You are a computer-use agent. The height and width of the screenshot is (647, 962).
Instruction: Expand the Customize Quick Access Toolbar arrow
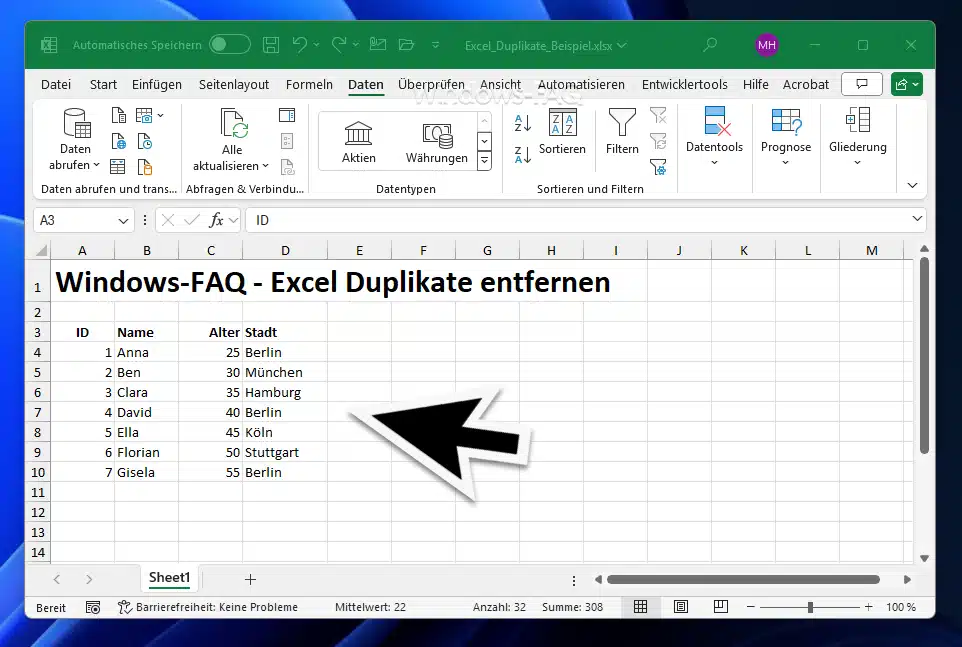coord(436,45)
